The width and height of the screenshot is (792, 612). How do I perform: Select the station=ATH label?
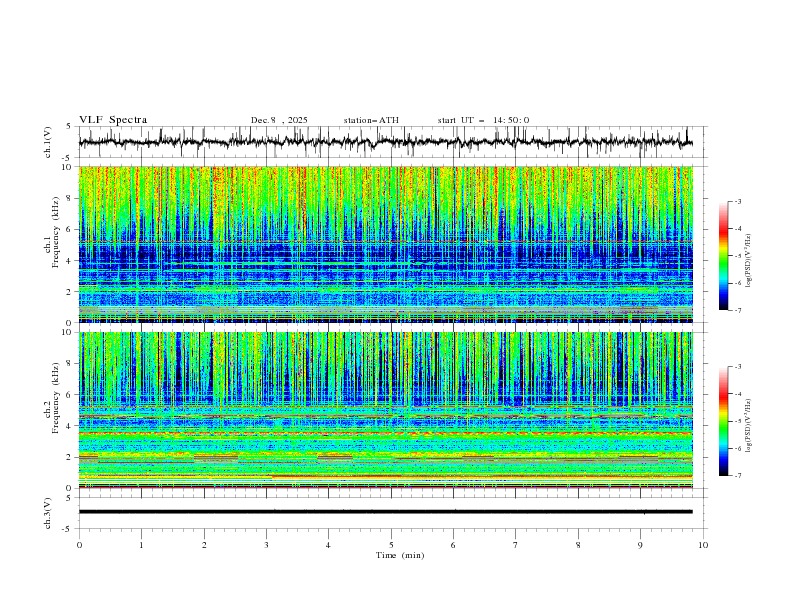371,120
